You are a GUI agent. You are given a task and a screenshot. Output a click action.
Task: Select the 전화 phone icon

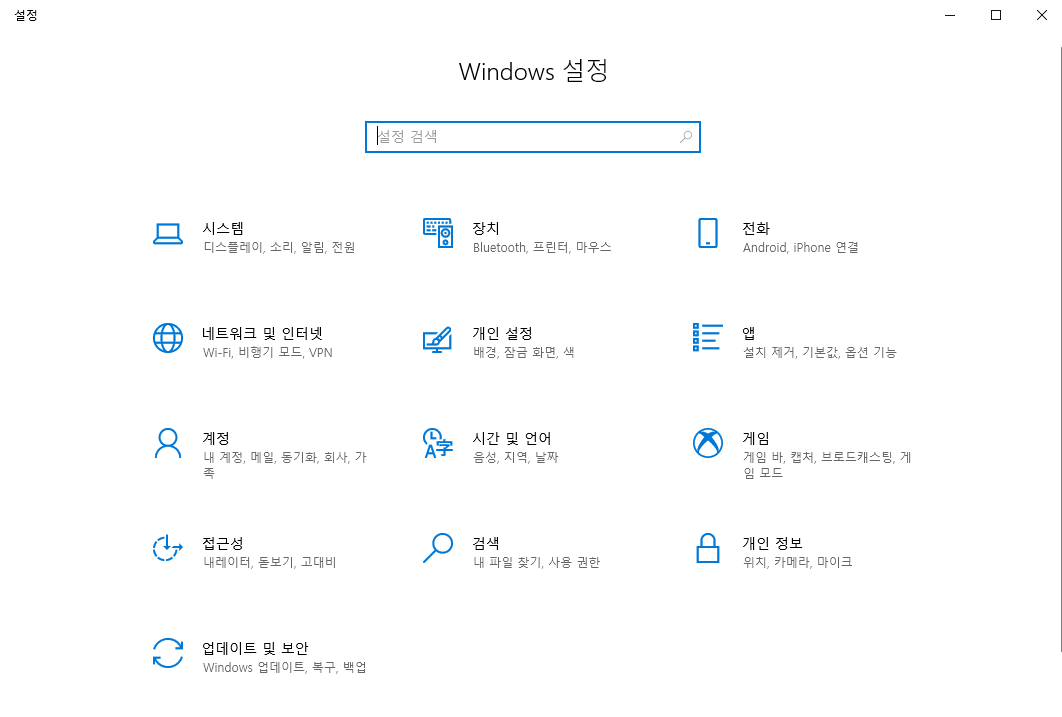[x=708, y=233]
